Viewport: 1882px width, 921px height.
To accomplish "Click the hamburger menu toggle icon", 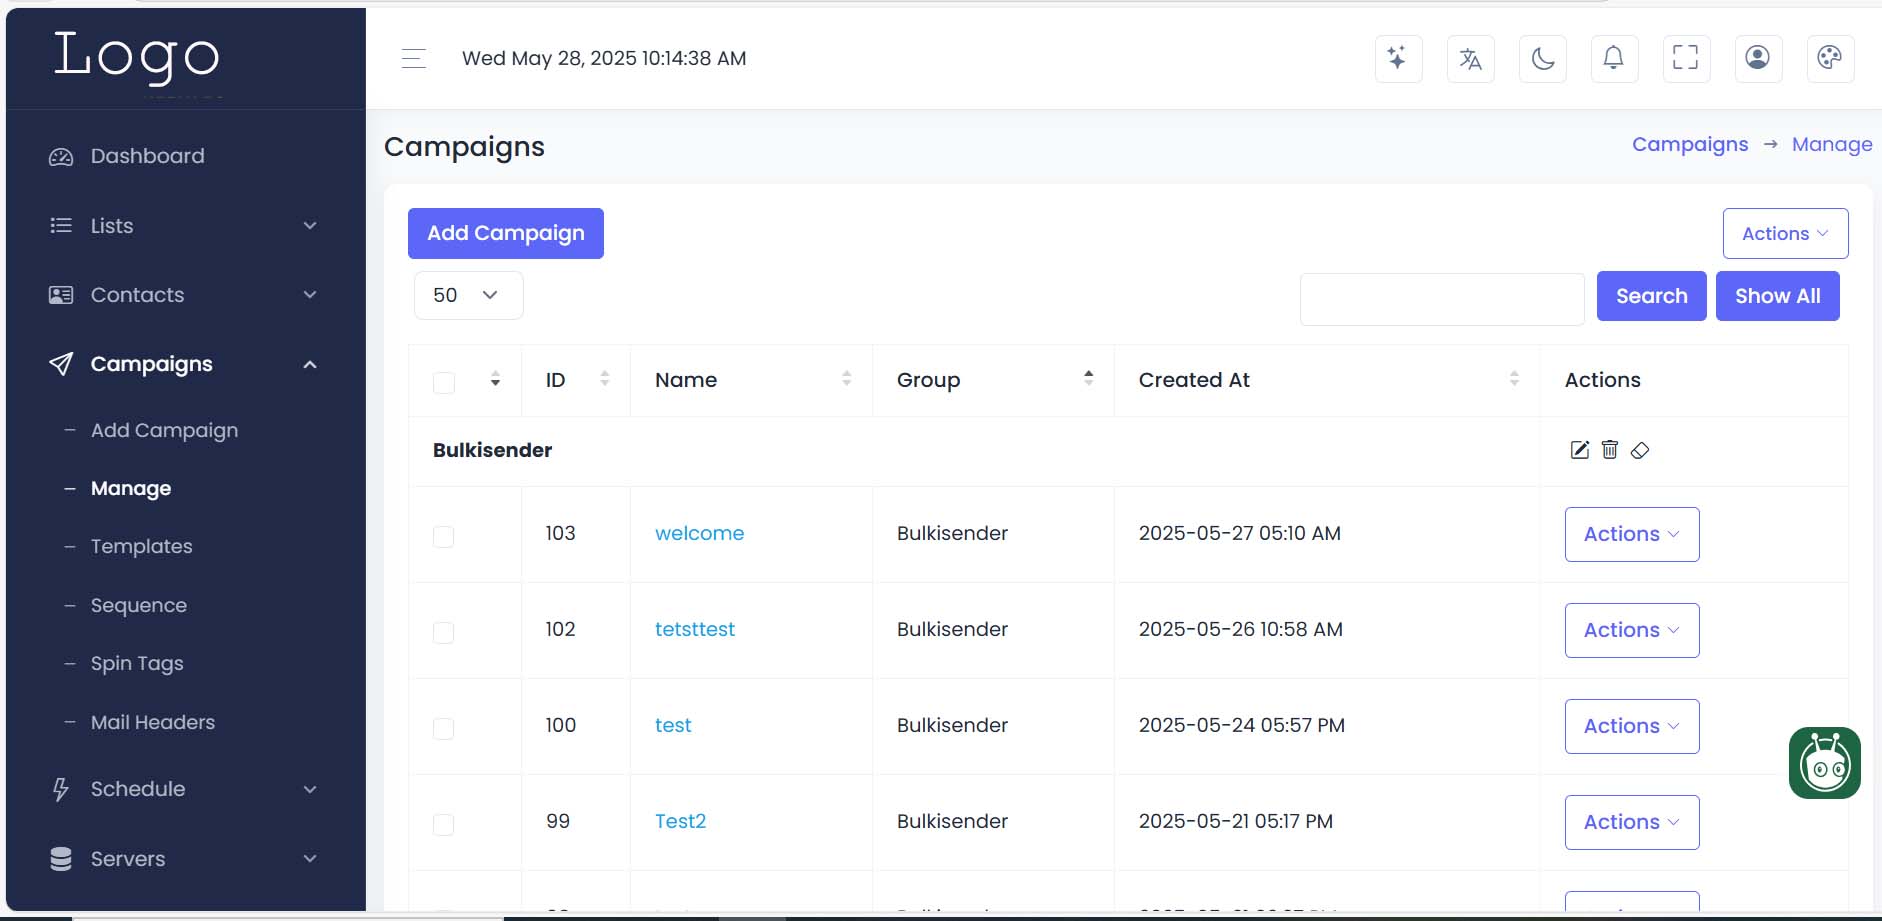I will (x=414, y=59).
